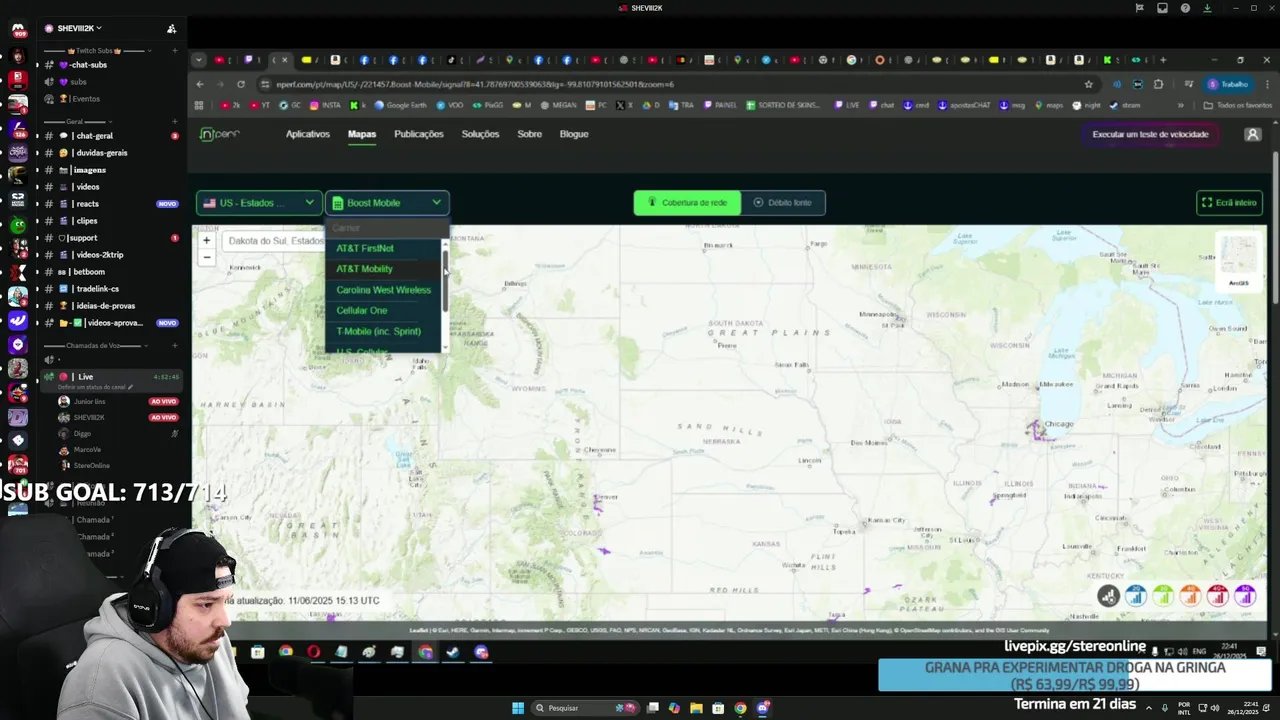This screenshot has height=720, width=1280.
Task: Open File Explorer from the Windows taskbar
Action: click(x=696, y=708)
